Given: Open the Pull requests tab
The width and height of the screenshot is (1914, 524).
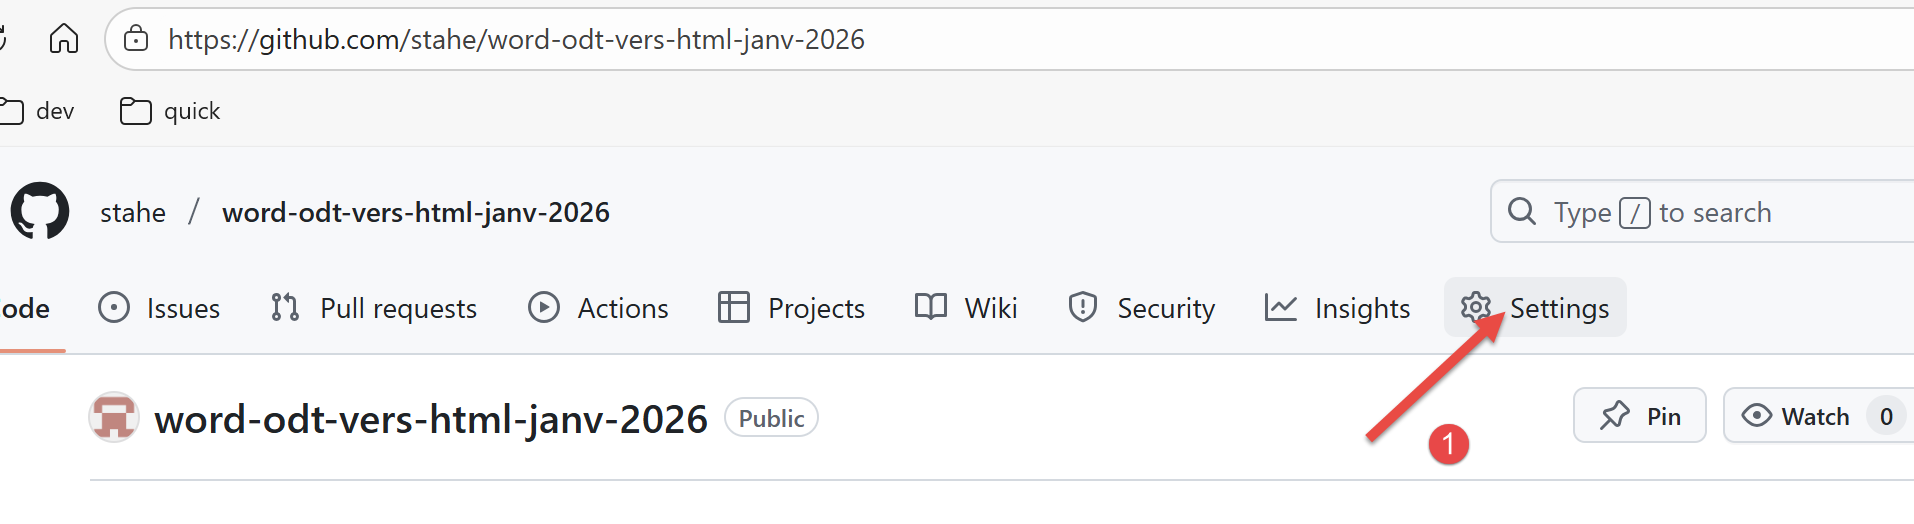Looking at the screenshot, I should [375, 308].
